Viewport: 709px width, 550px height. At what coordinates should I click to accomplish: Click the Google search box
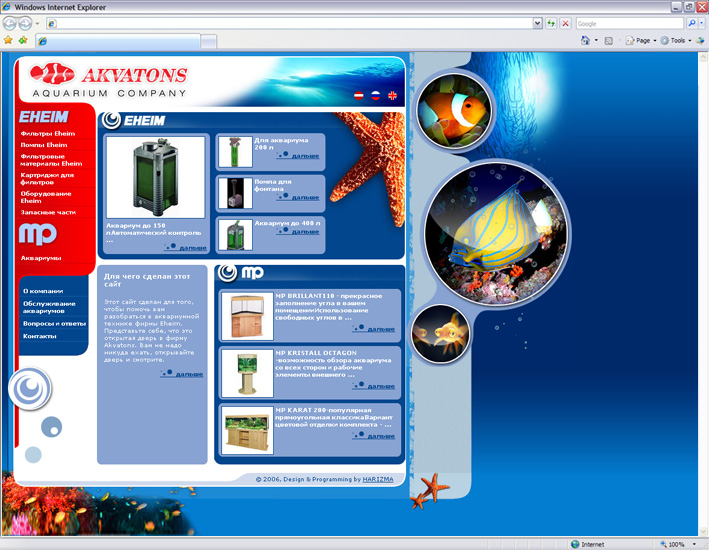click(629, 24)
